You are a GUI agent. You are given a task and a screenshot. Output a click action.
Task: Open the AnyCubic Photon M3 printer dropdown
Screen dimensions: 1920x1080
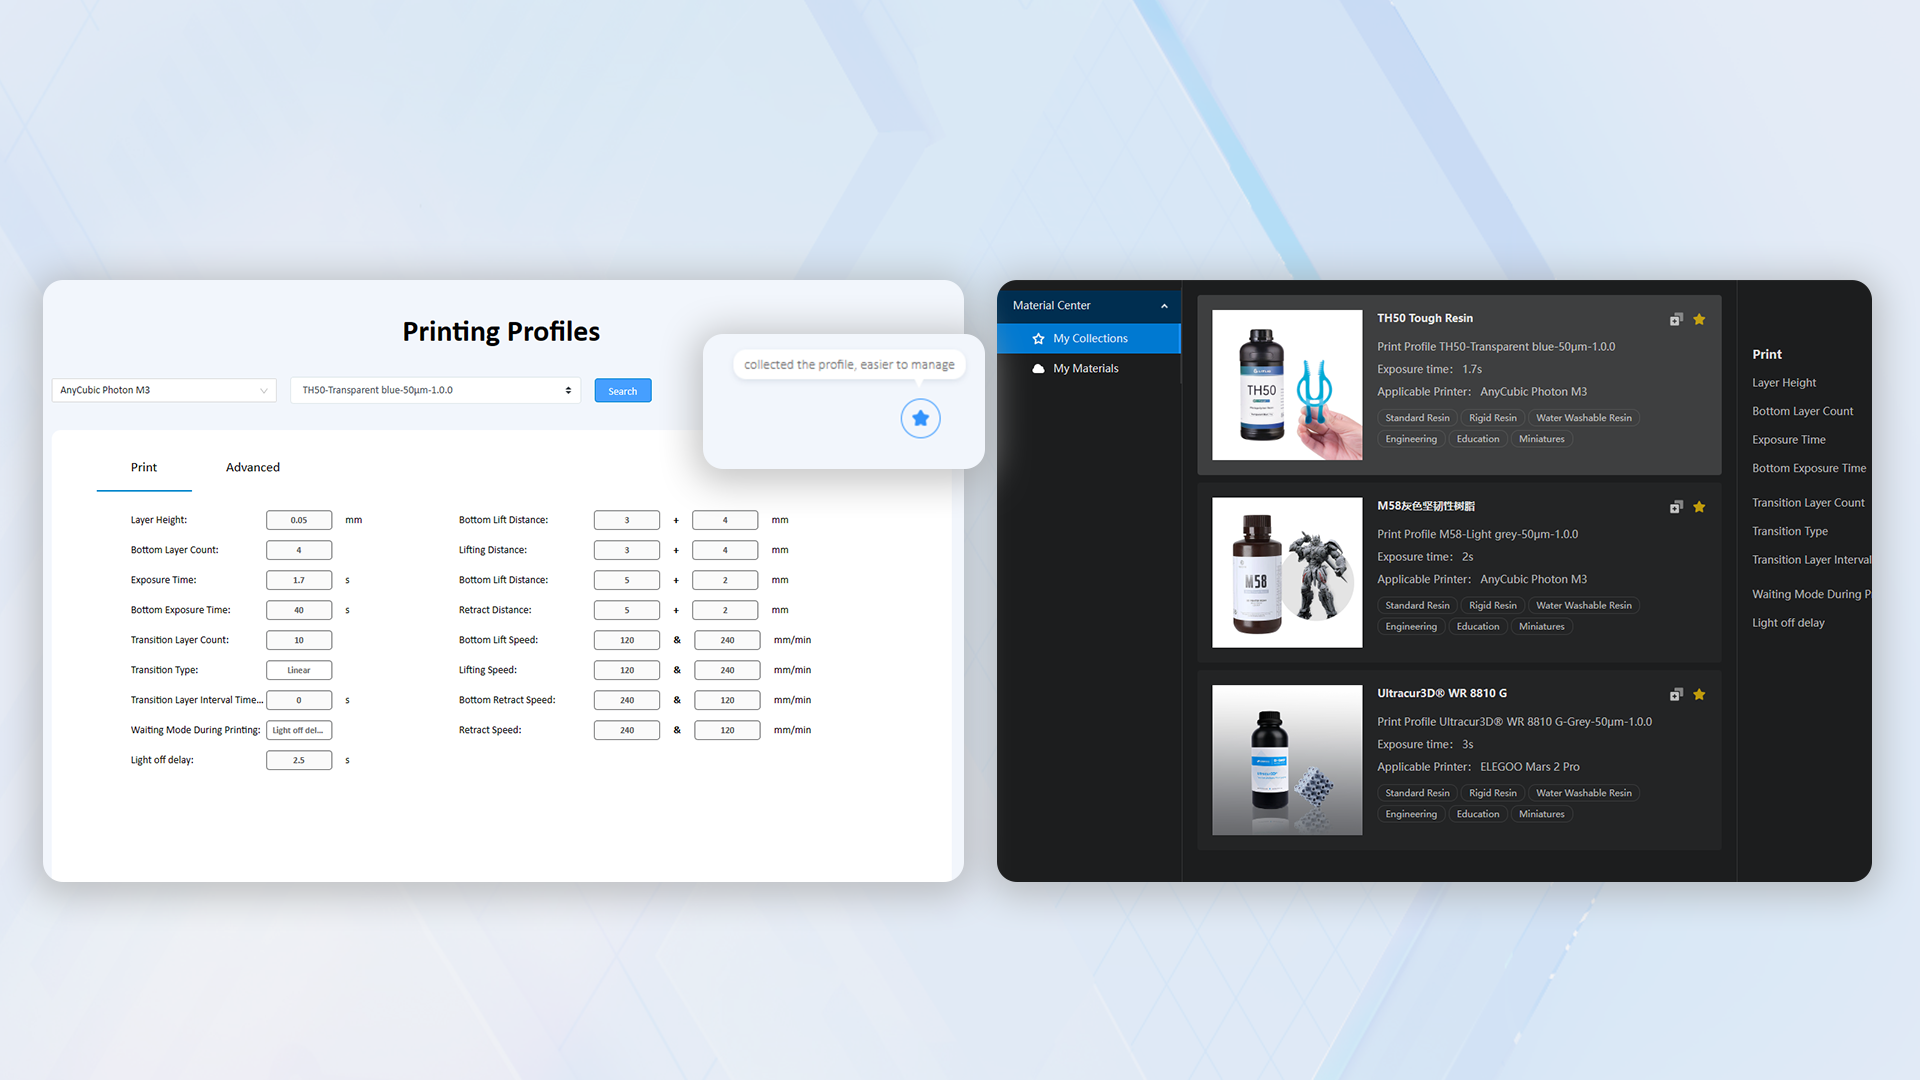coord(164,390)
